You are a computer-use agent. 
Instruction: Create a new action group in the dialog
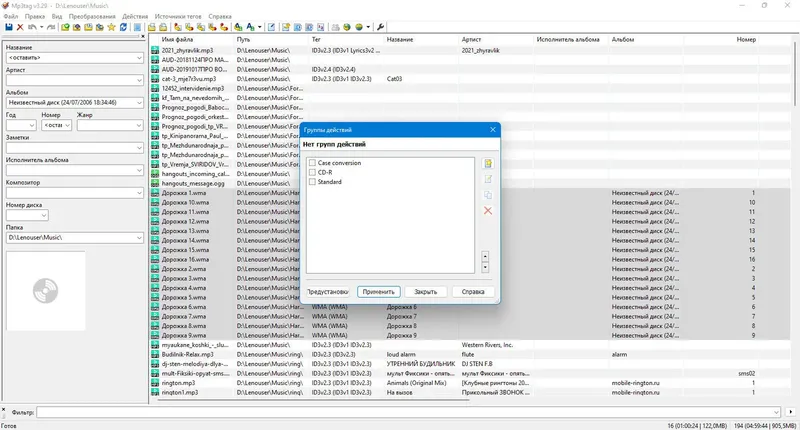[488, 164]
